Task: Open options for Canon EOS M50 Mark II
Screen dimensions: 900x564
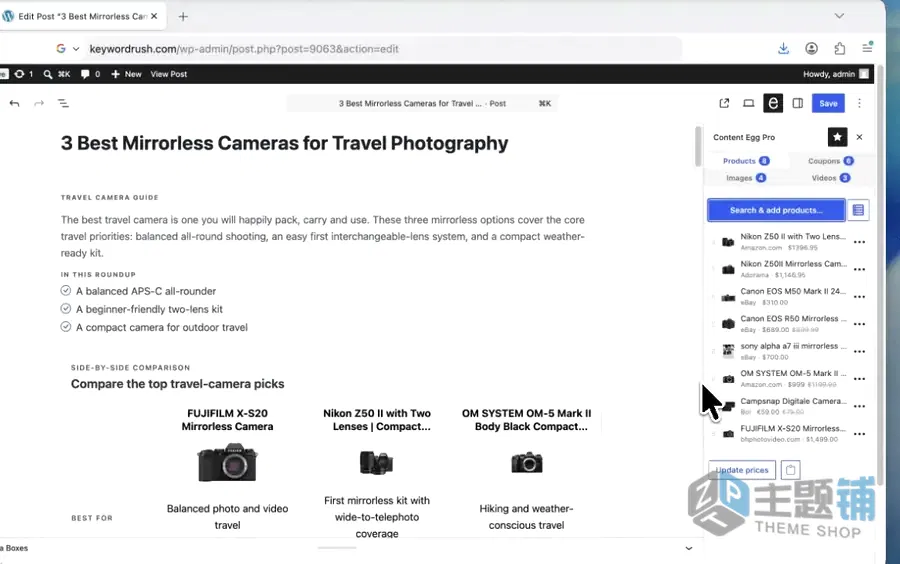Action: click(859, 297)
